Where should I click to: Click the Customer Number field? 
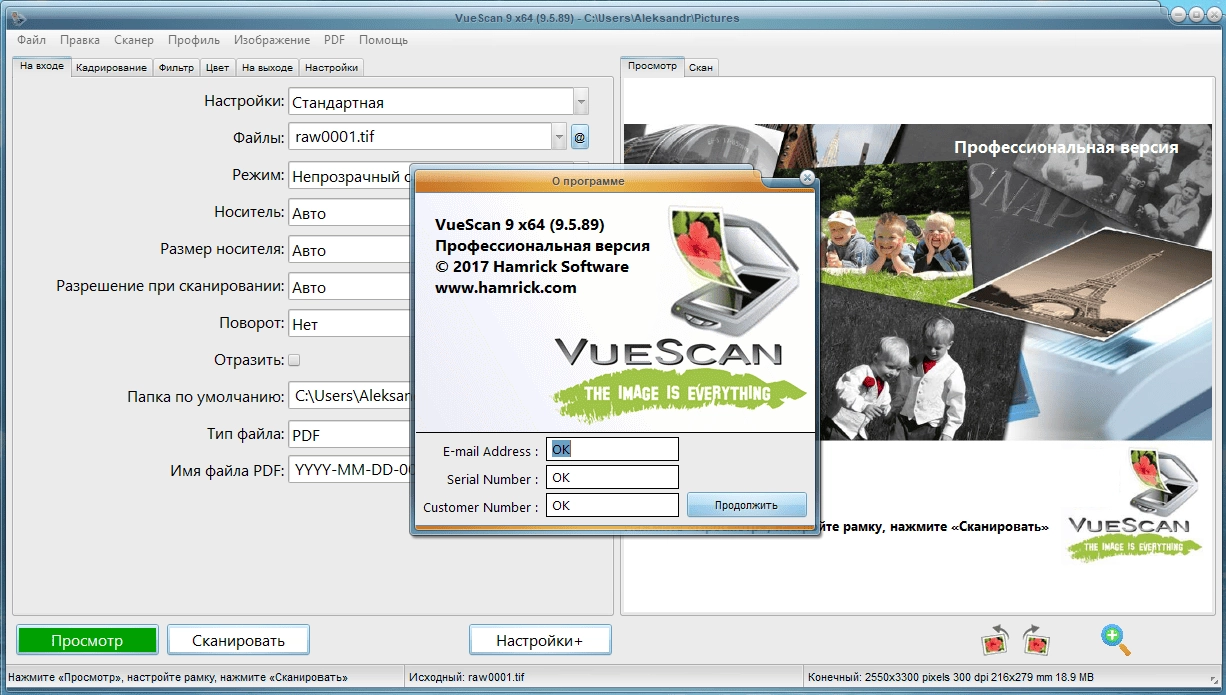coord(612,505)
